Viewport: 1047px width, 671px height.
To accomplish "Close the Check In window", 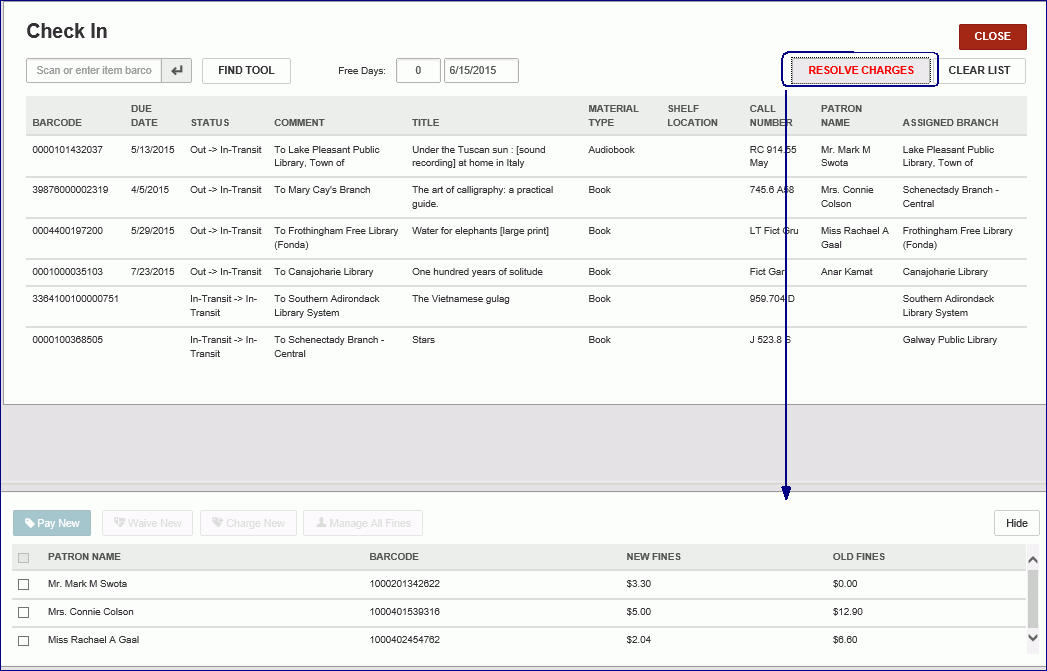I will point(992,36).
